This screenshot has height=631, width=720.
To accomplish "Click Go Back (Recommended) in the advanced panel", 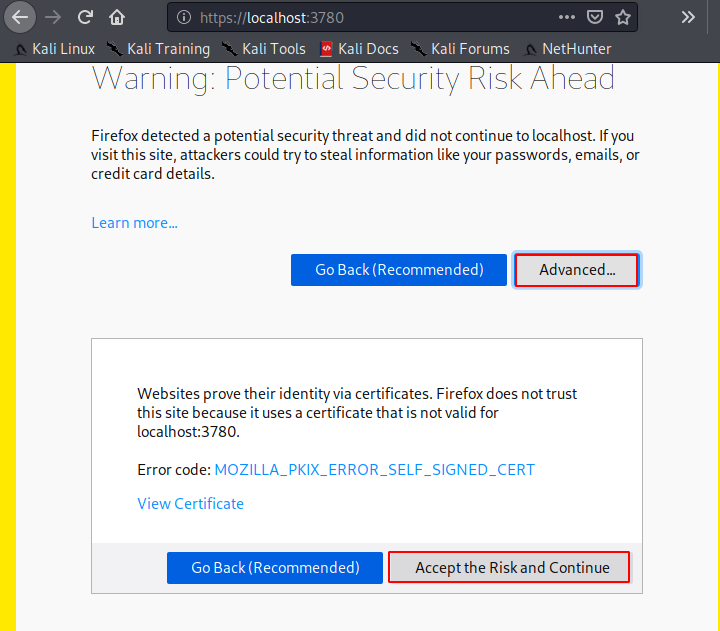I will tap(275, 568).
